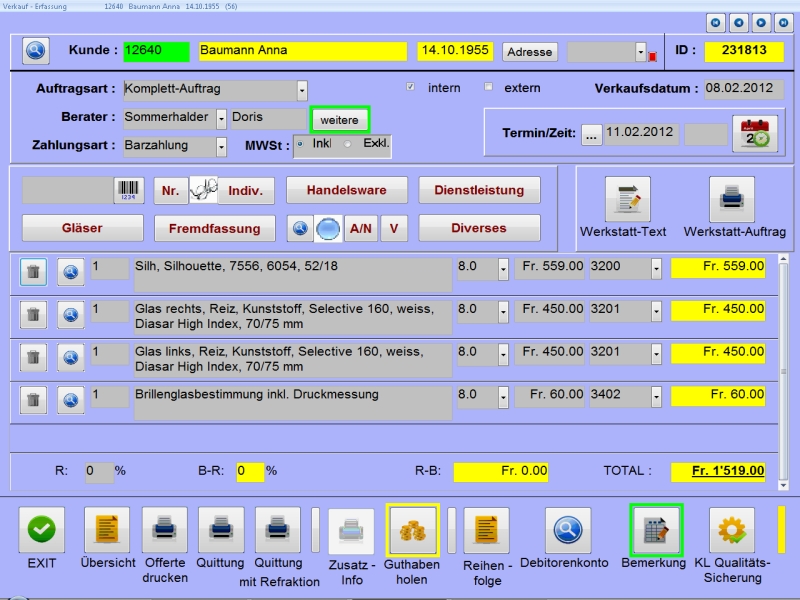Look up the Brillenglasbestimmung item details

[70, 399]
